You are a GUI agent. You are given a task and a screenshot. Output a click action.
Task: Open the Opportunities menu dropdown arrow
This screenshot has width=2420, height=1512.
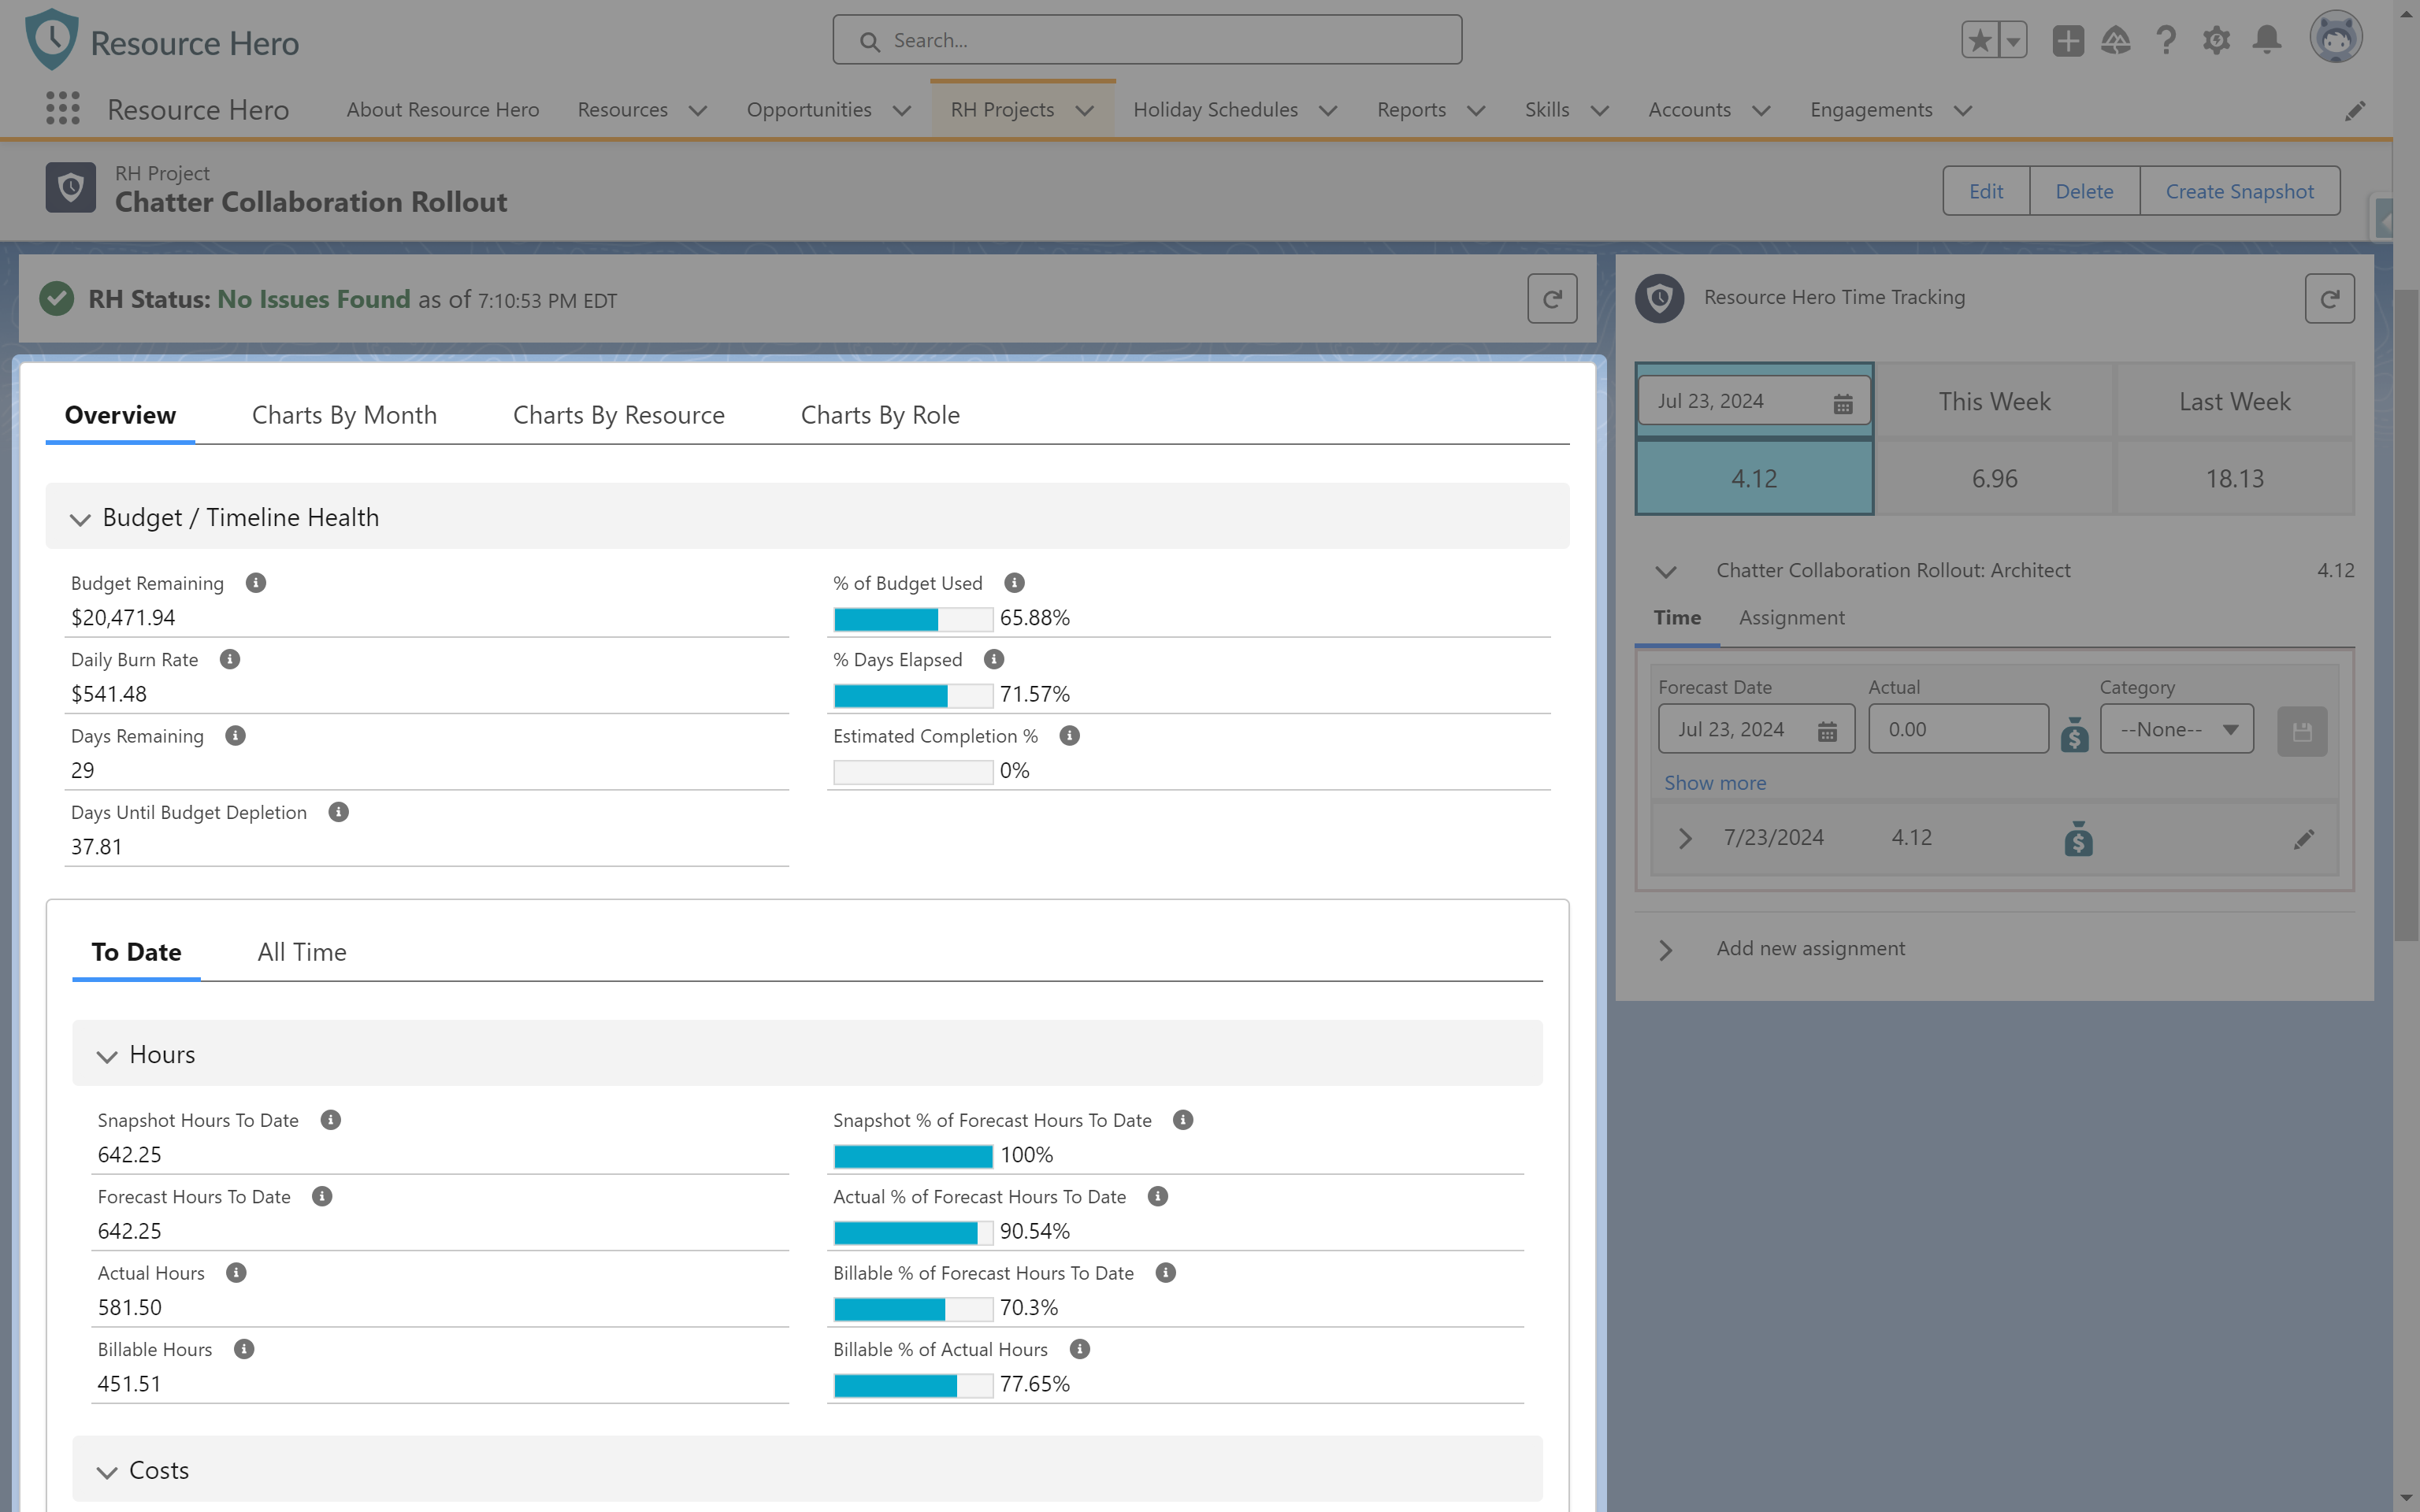tap(902, 110)
